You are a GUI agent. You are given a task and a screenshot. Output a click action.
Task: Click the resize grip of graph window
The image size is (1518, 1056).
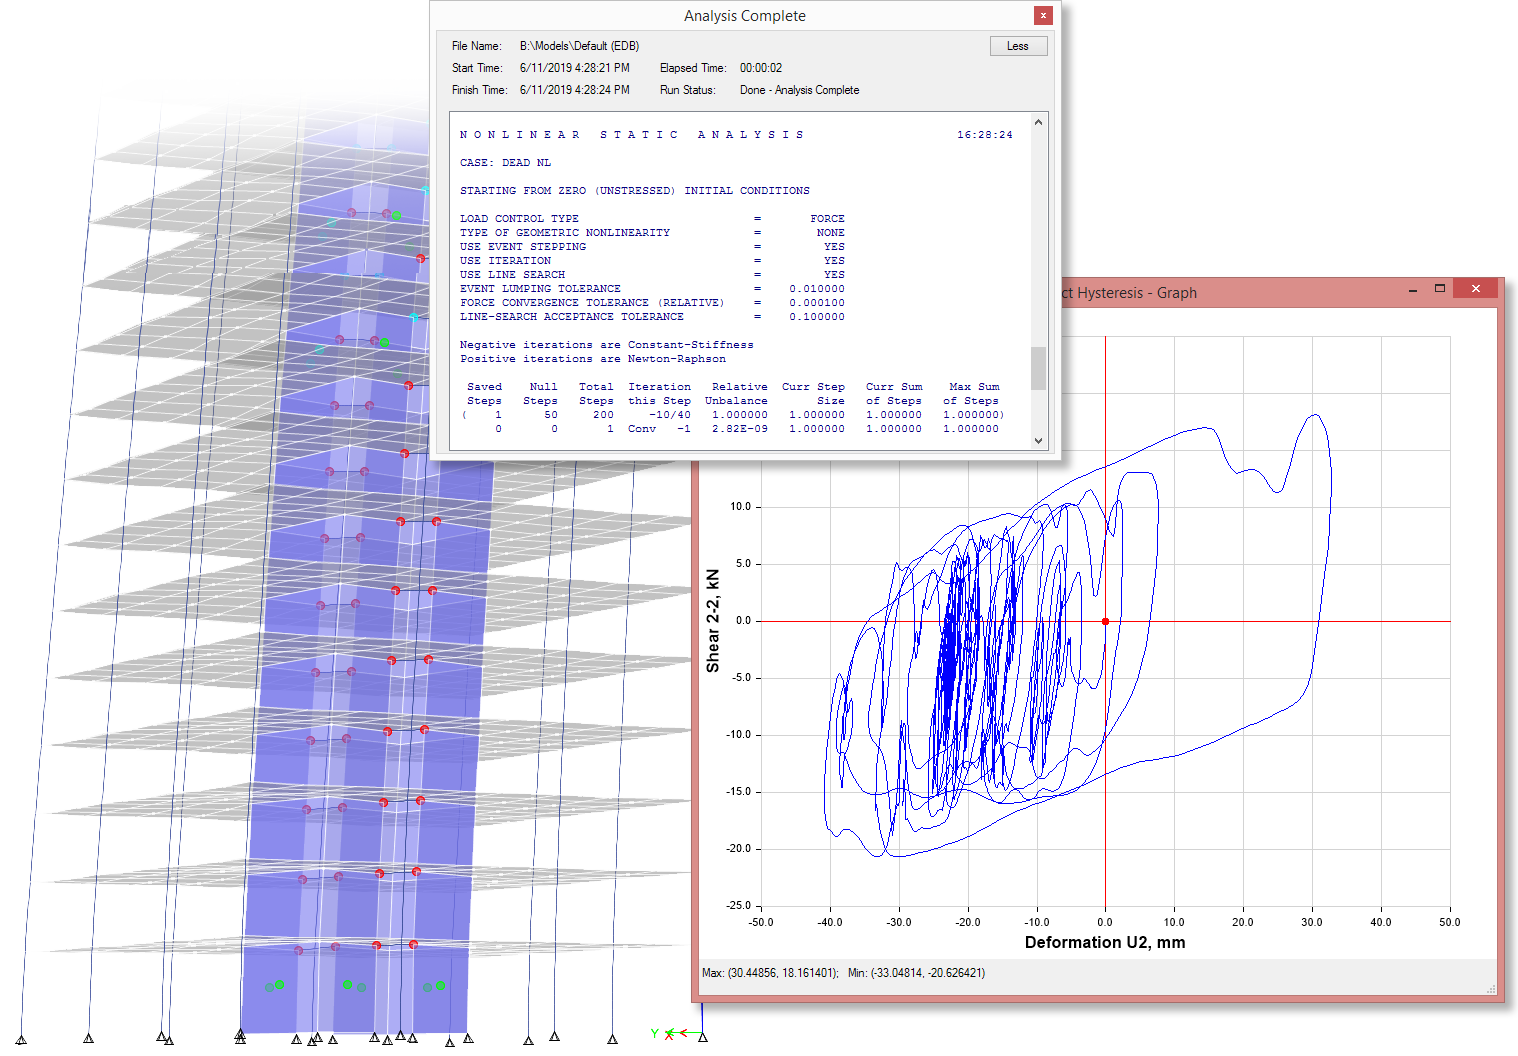pyautogui.click(x=1490, y=990)
